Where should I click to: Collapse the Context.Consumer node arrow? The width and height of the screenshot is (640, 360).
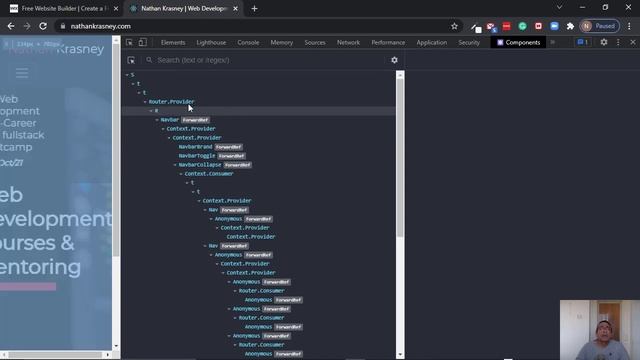pyautogui.click(x=181, y=174)
